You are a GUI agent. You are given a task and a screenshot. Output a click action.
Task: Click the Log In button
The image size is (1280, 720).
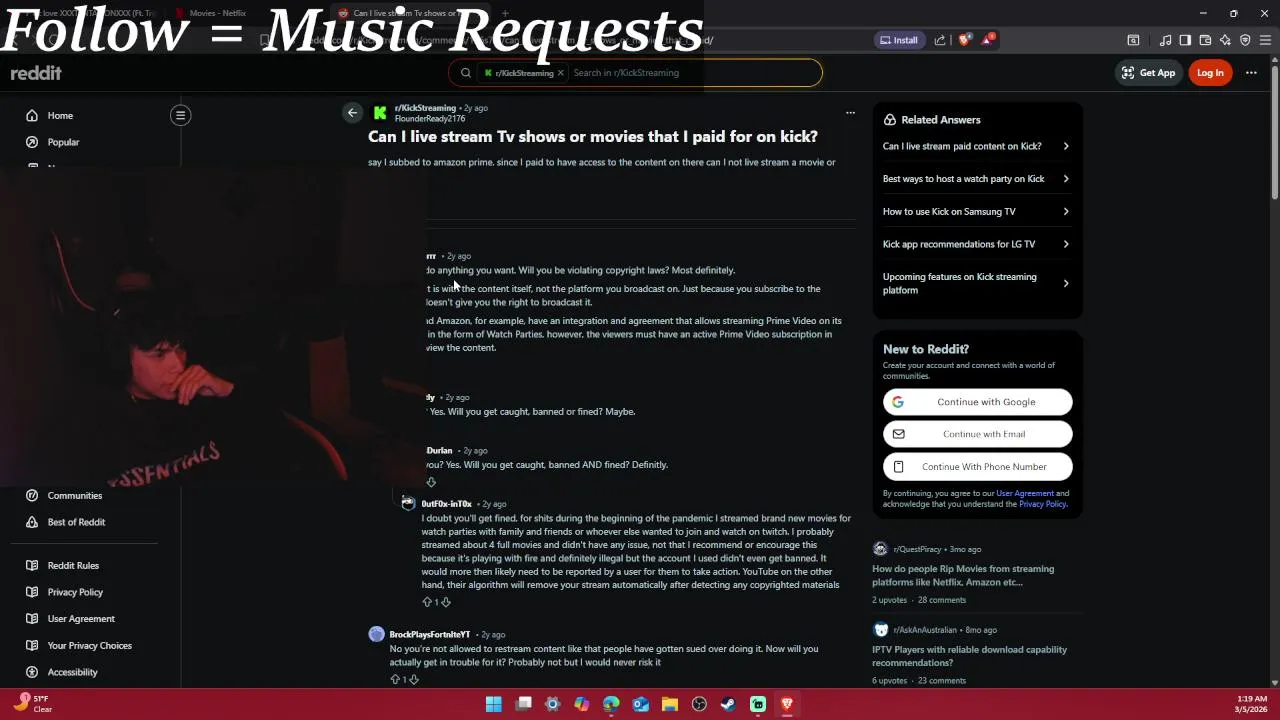(x=1210, y=72)
